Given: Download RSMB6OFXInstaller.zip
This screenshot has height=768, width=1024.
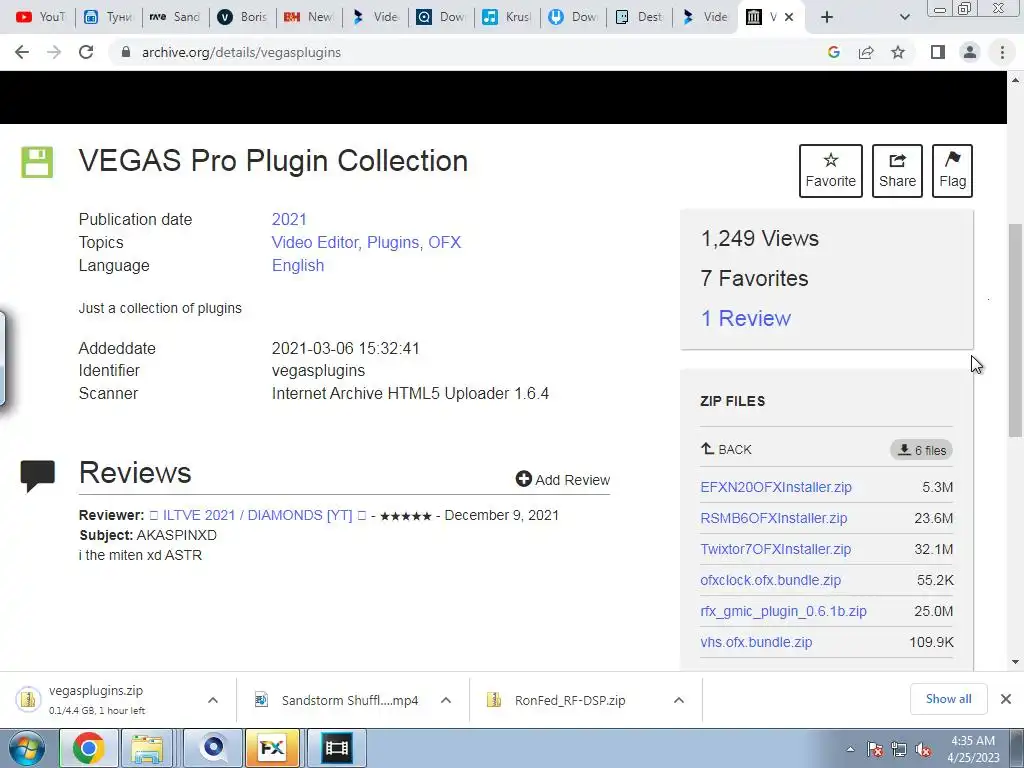Looking at the screenshot, I should [x=774, y=518].
